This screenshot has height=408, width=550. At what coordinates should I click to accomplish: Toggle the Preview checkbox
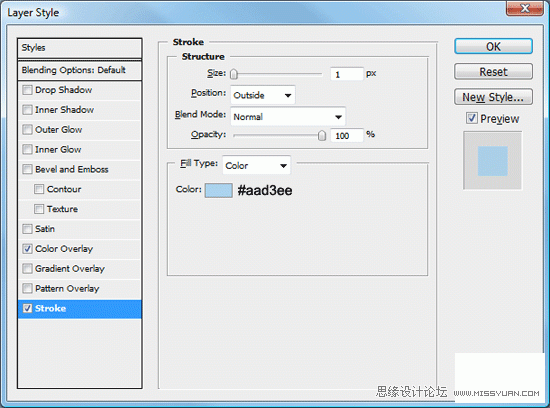coord(472,118)
